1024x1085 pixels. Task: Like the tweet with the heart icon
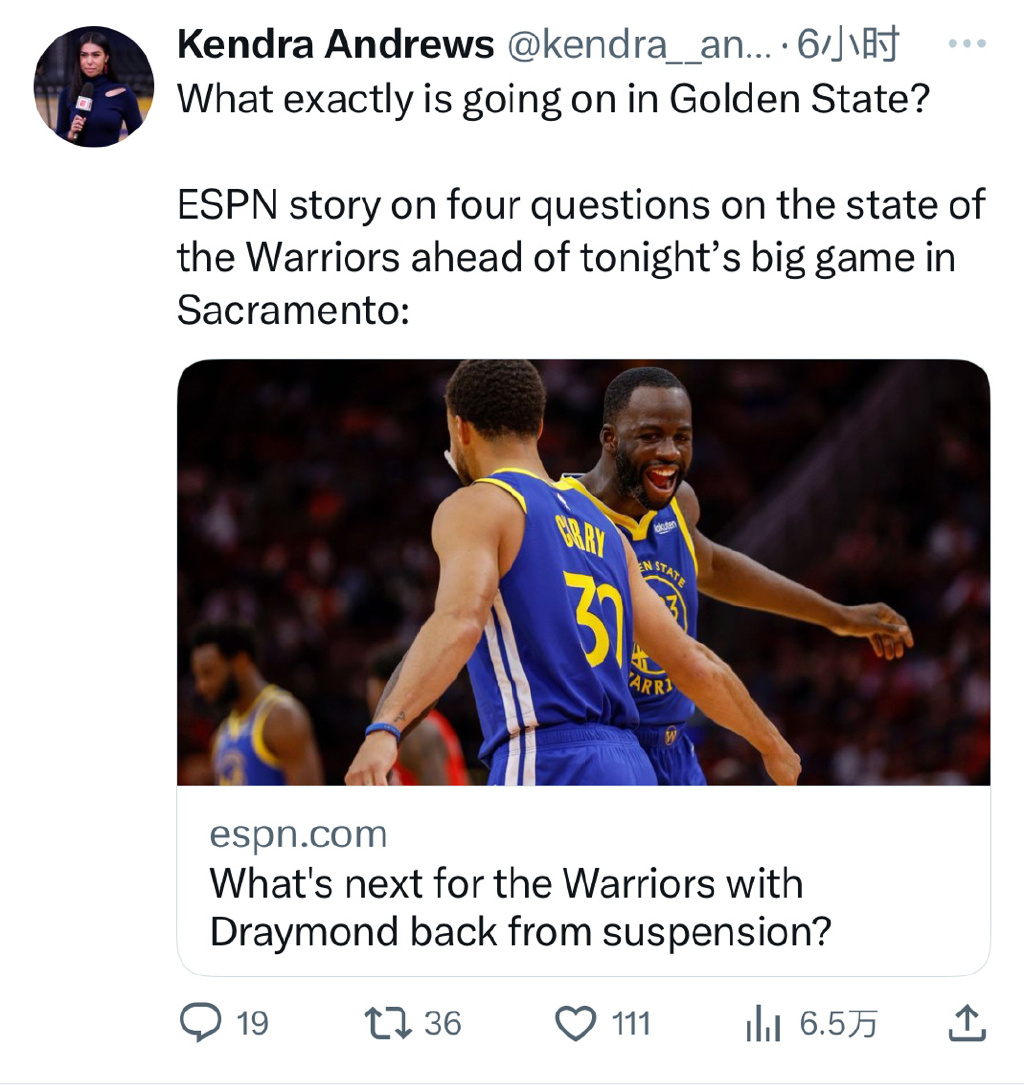point(576,1023)
